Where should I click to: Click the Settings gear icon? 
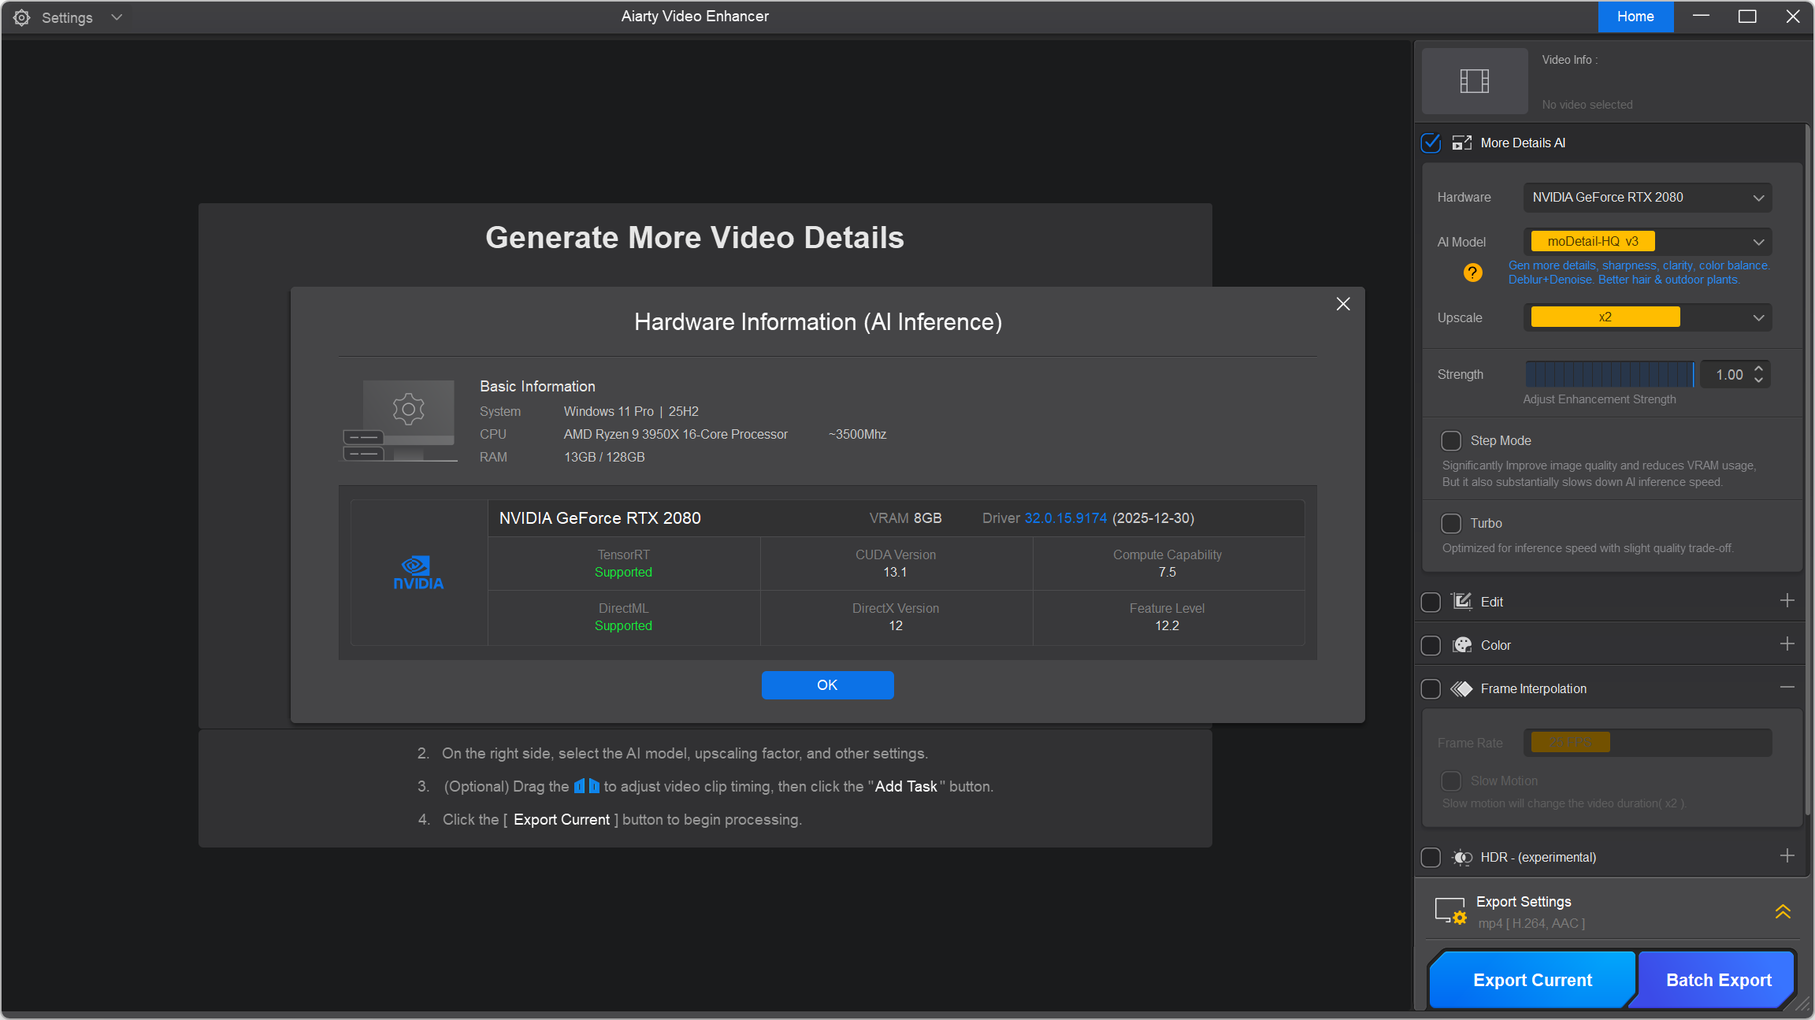pos(21,18)
